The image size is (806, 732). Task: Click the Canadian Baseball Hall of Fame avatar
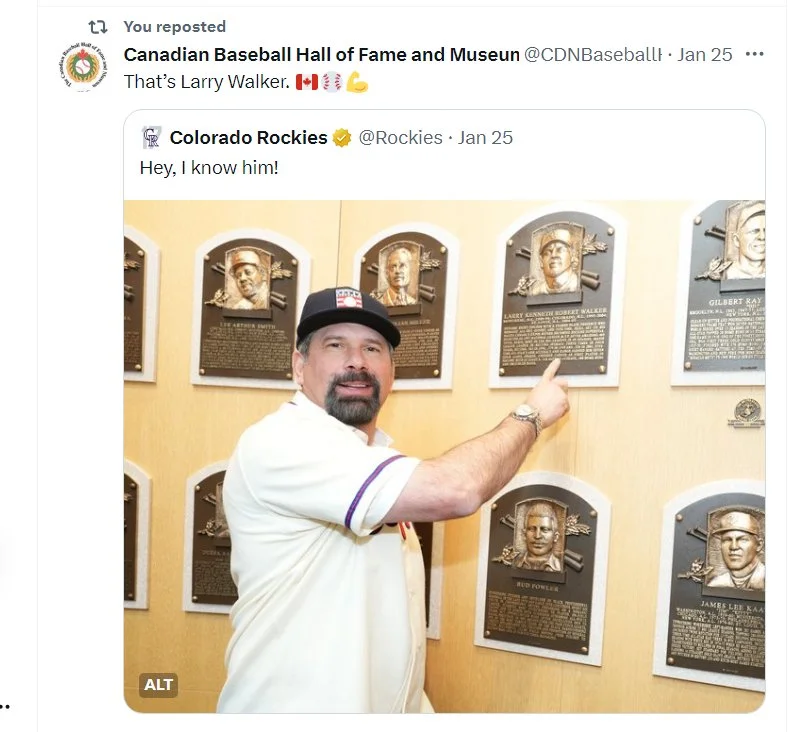(83, 67)
